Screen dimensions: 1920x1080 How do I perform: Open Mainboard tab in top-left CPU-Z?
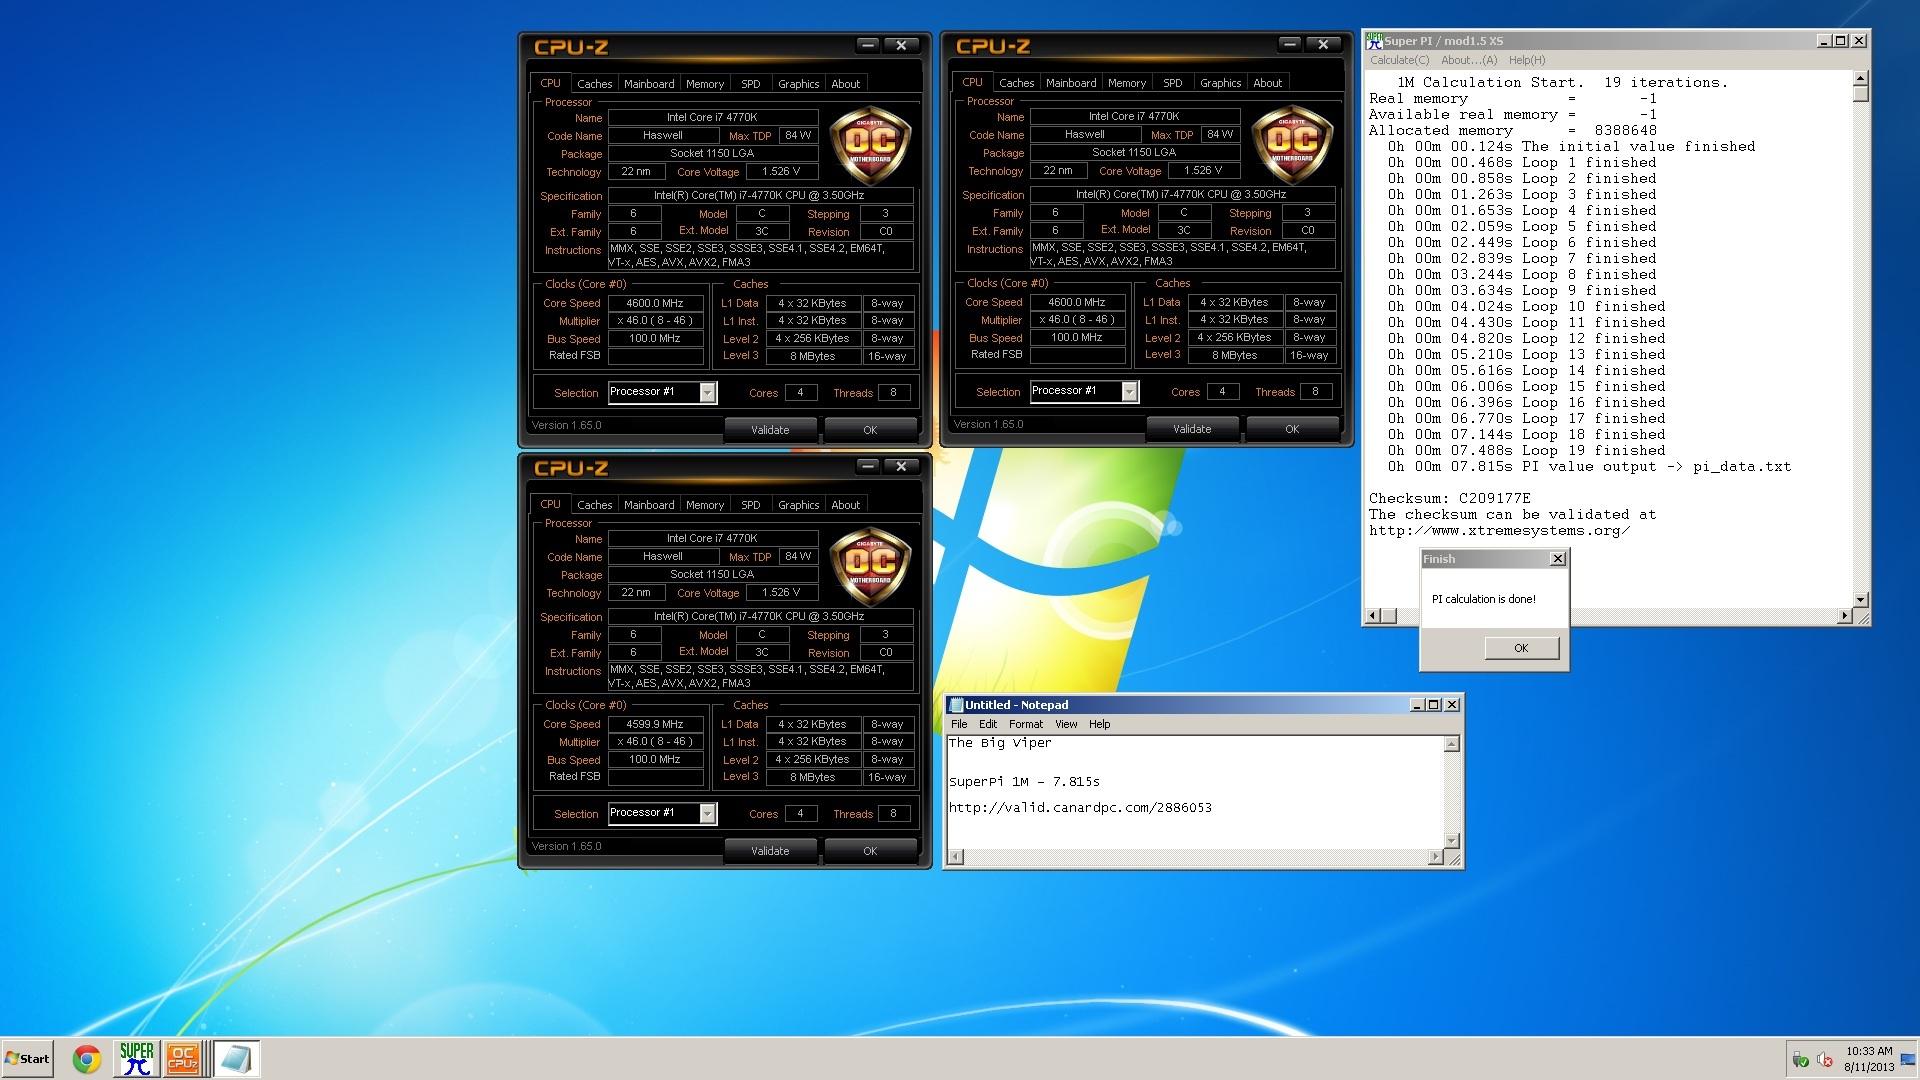tap(649, 84)
